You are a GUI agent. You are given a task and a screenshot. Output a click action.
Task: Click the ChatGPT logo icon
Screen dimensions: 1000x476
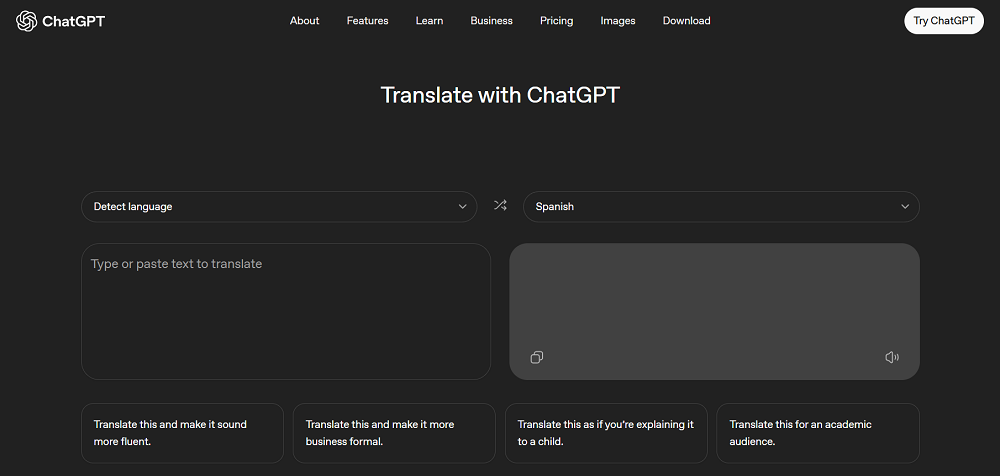click(26, 21)
